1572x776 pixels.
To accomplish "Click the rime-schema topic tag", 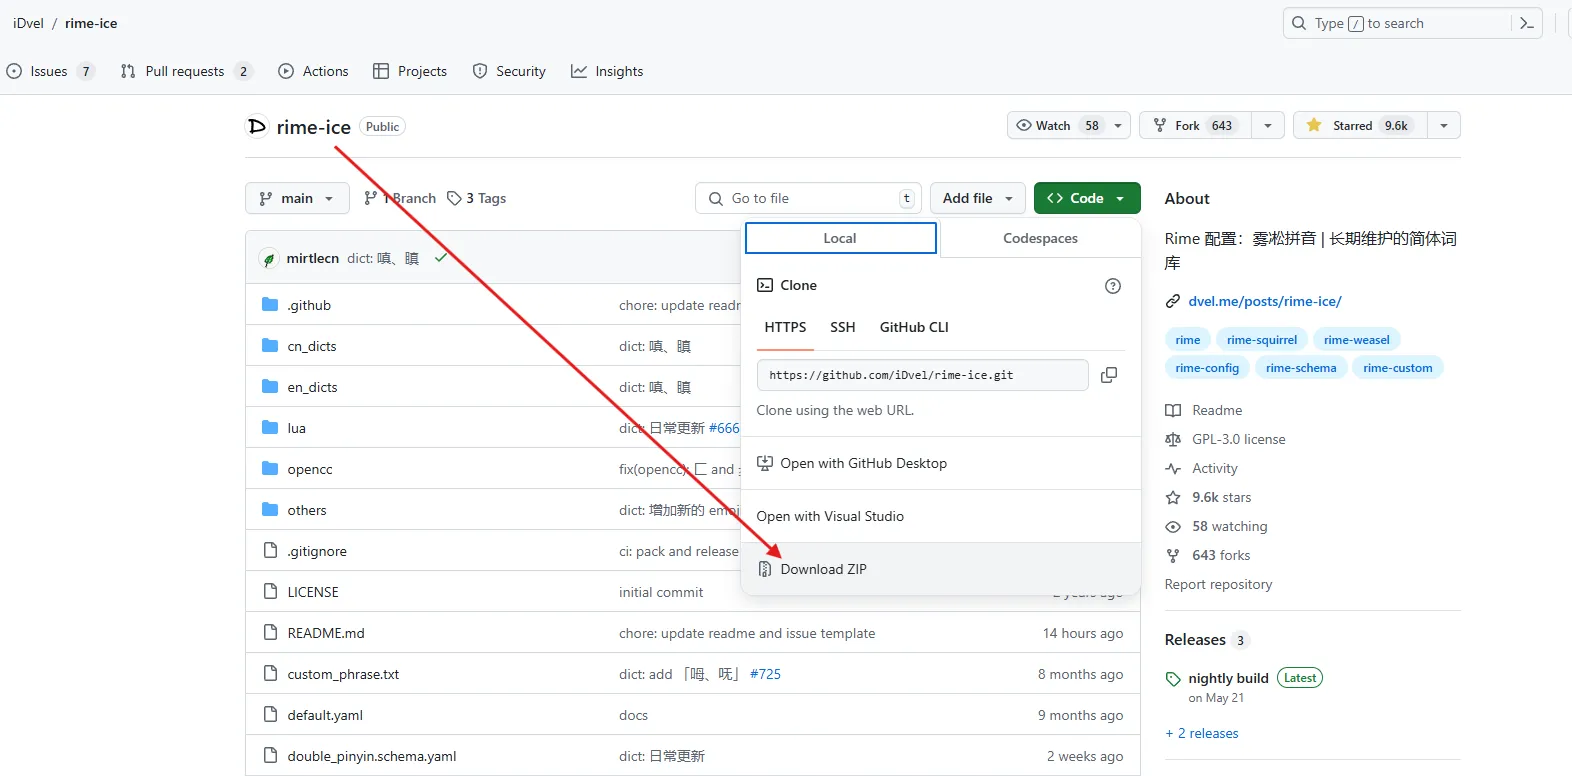I will click(1301, 368).
